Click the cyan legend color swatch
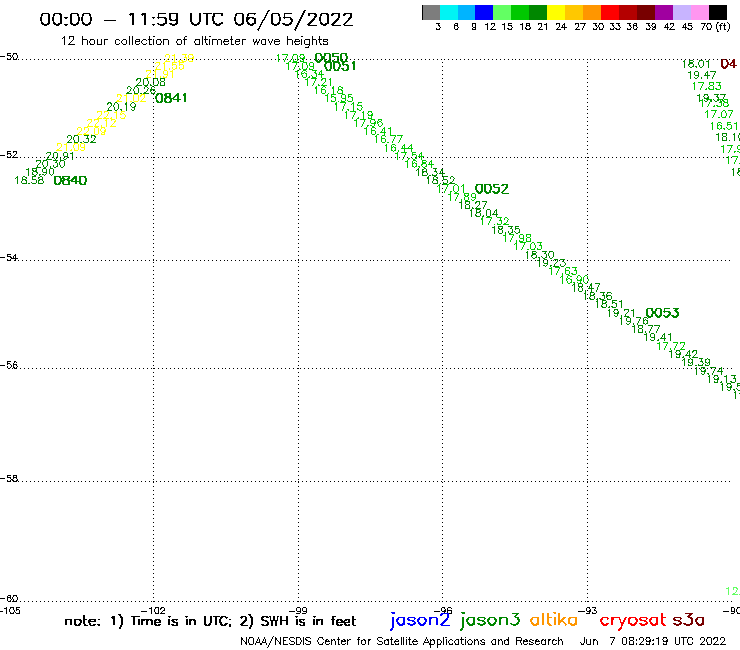This screenshot has width=740, height=650. (x=449, y=12)
